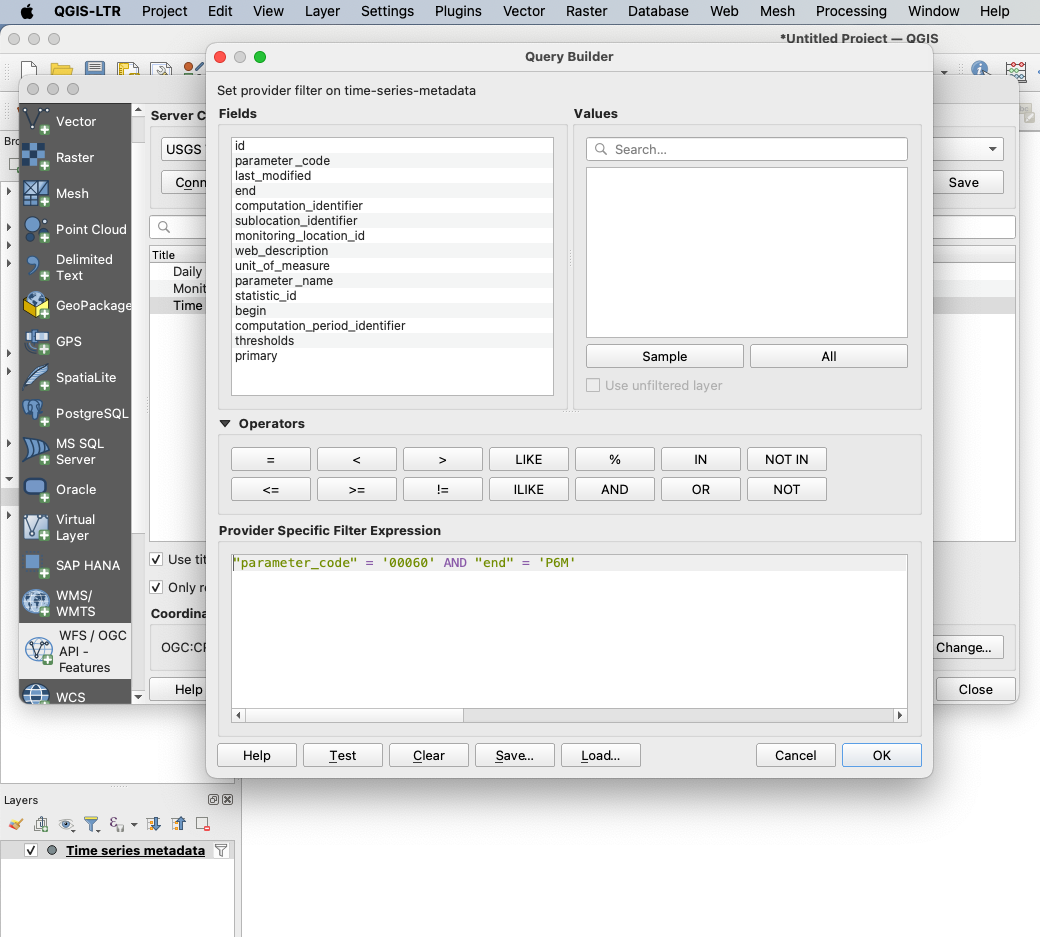Click Add Group icon in Layers panel
Screen dimensions: 1040x937
pos(41,824)
